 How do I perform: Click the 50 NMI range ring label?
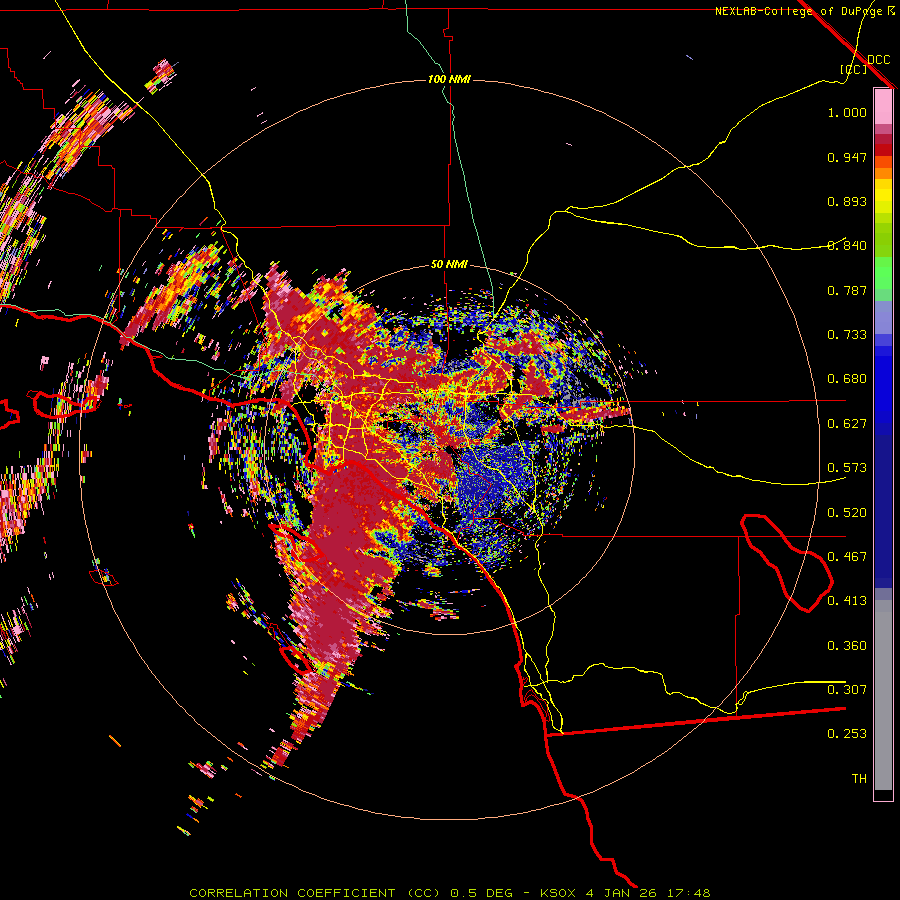449,265
